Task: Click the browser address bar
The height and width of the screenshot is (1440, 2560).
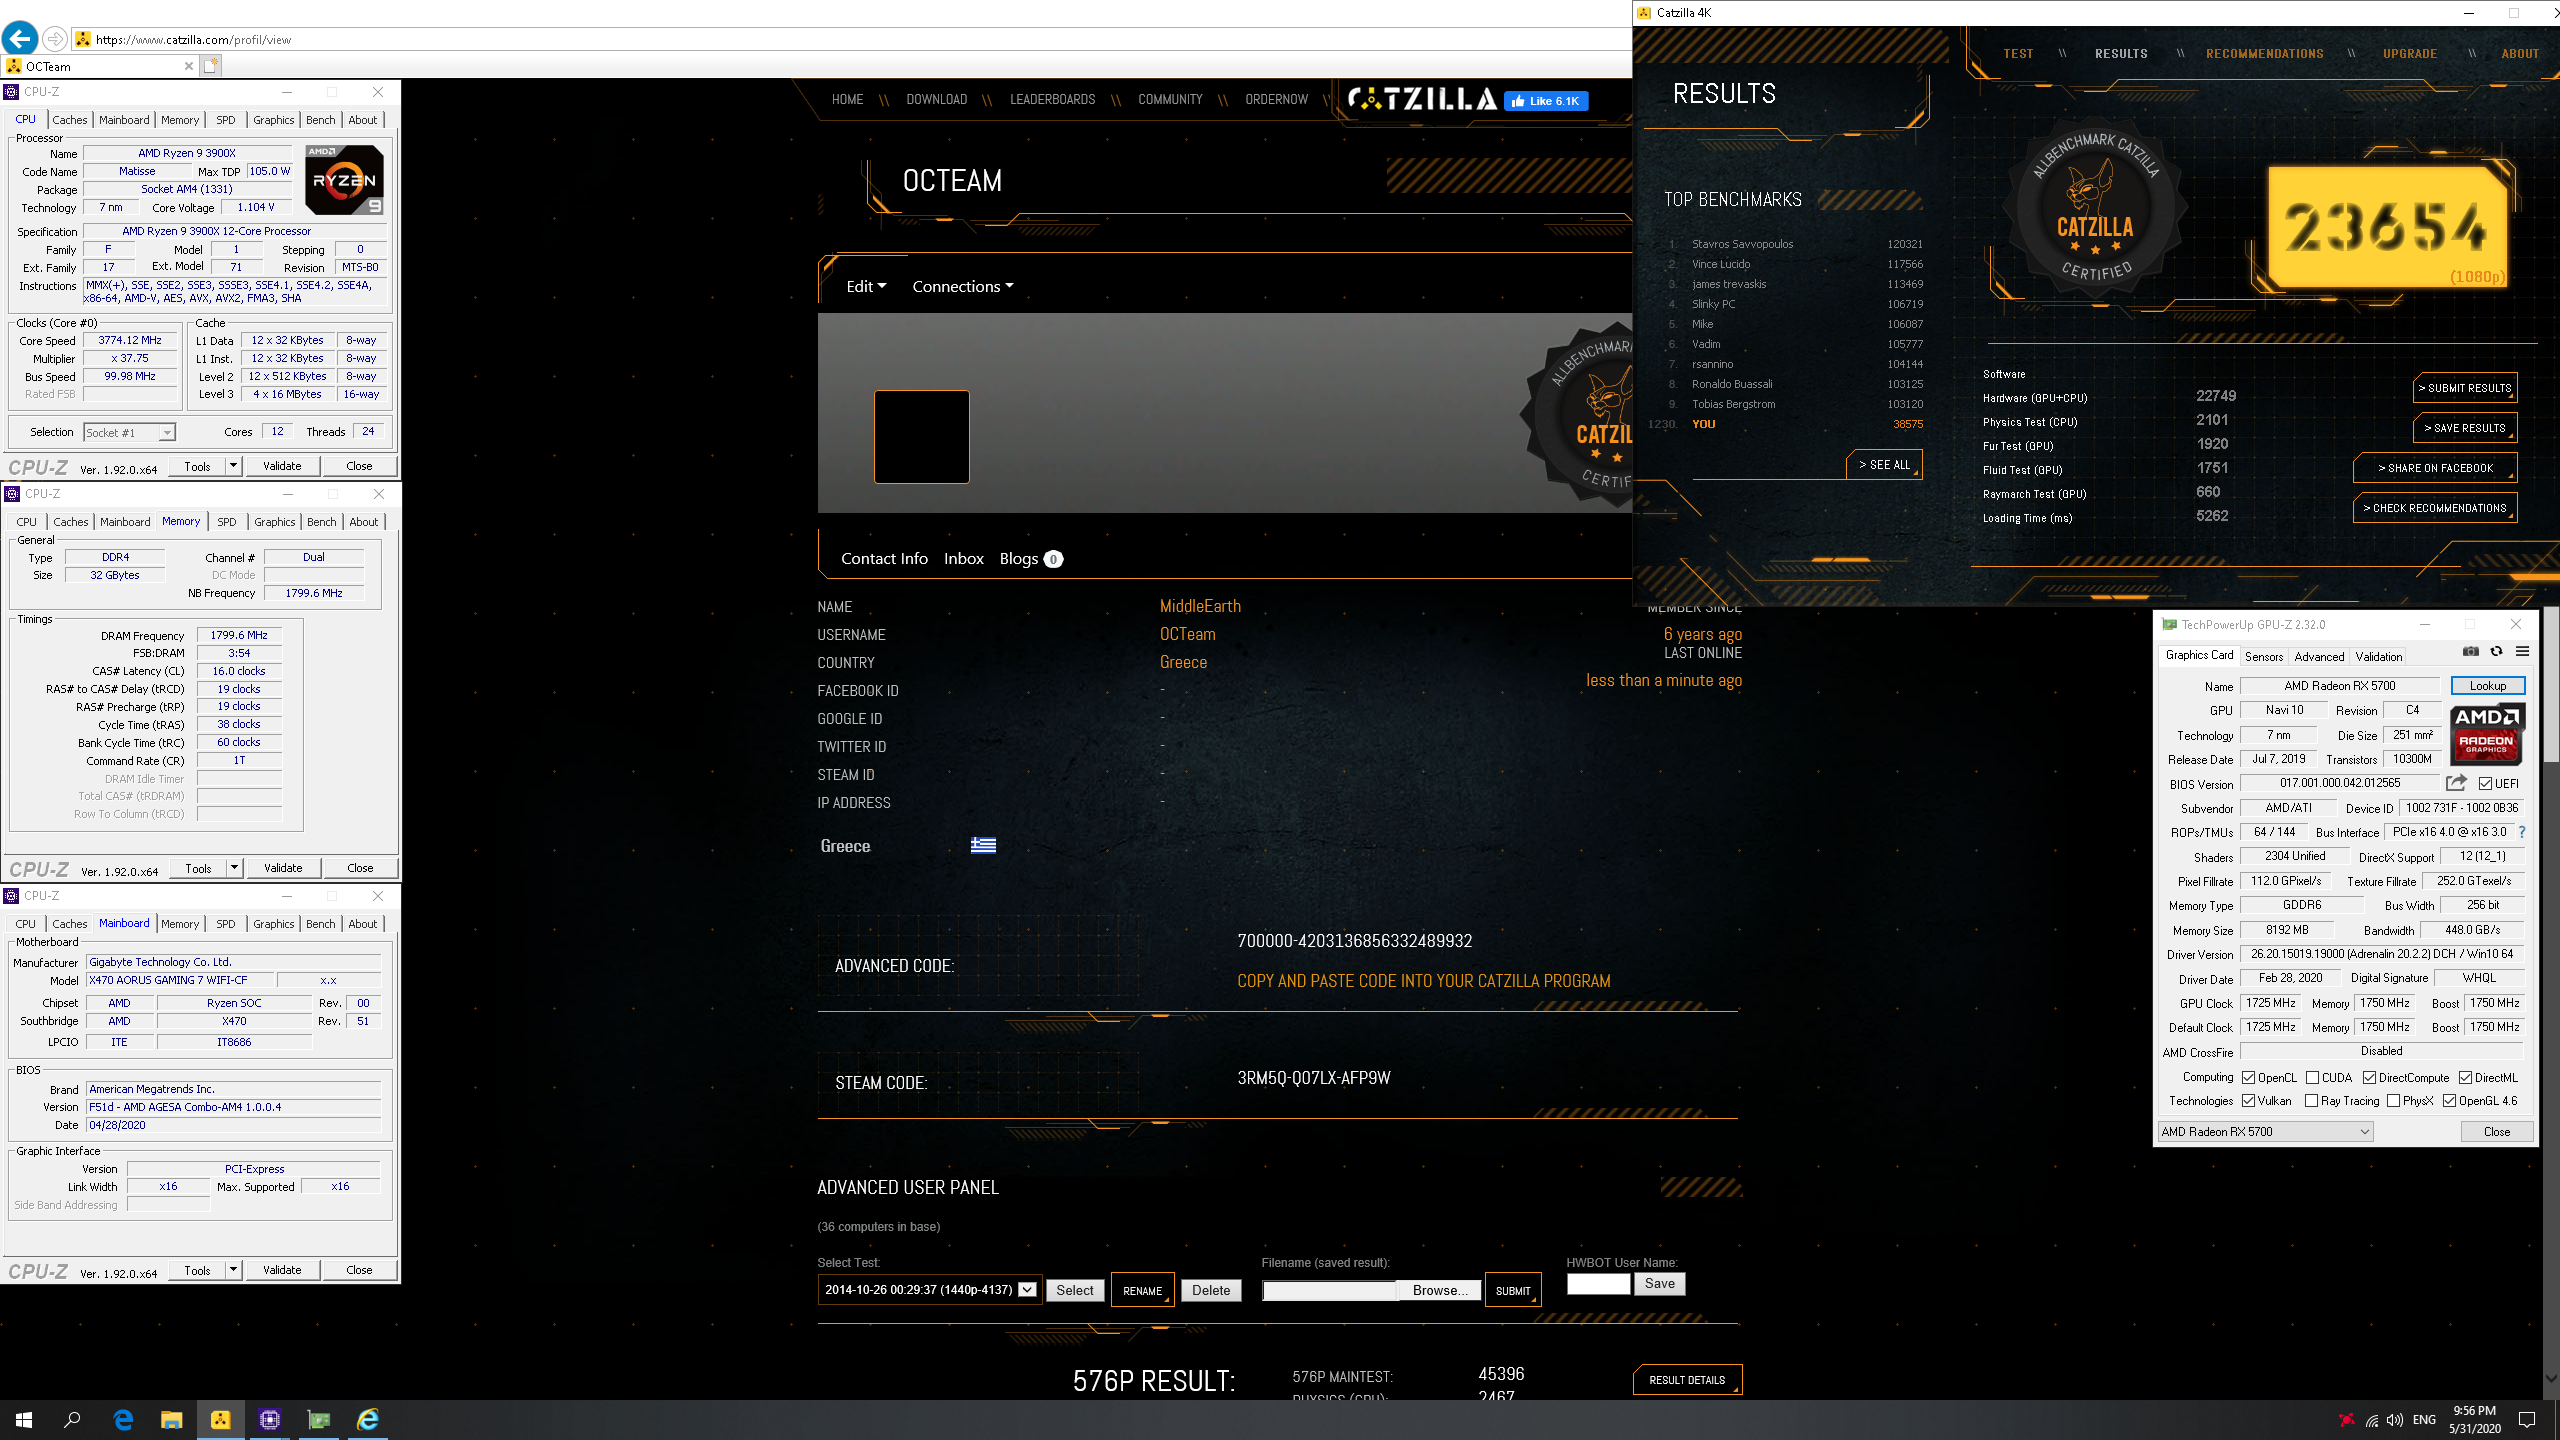Action: (850, 40)
